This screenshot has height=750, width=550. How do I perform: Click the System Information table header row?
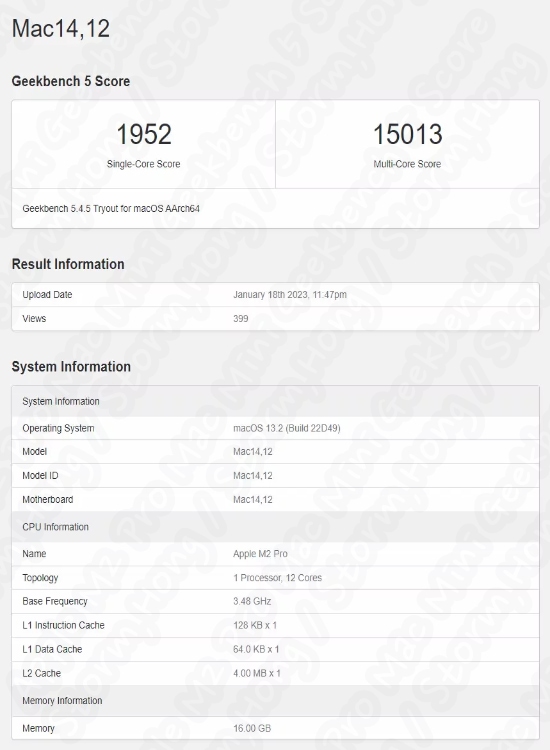pyautogui.click(x=275, y=401)
